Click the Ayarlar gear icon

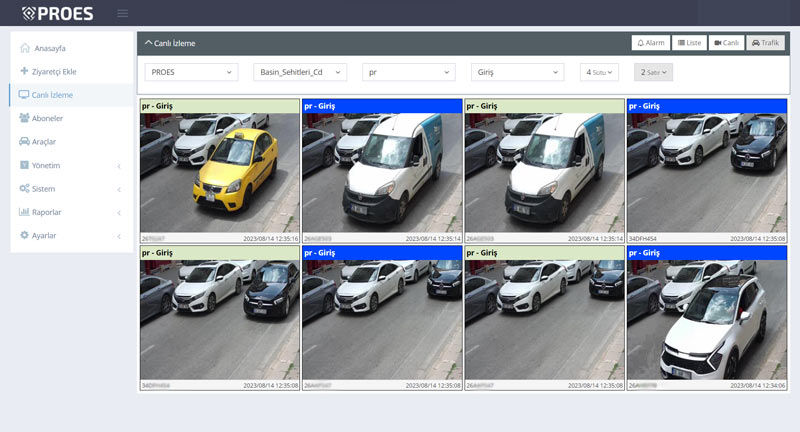(24, 235)
